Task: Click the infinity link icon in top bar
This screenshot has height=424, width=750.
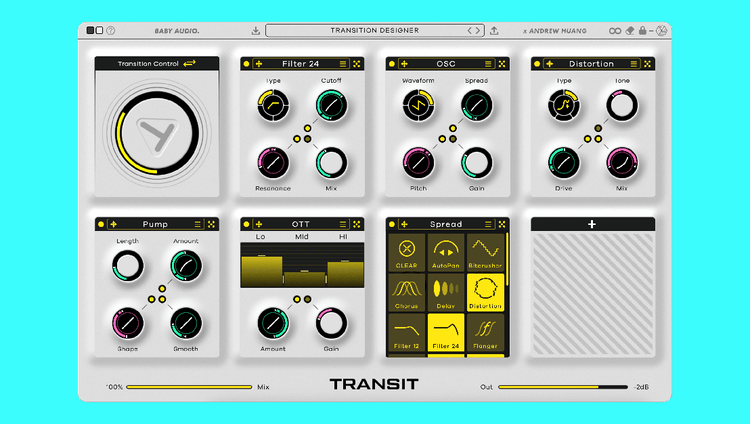Action: point(615,31)
